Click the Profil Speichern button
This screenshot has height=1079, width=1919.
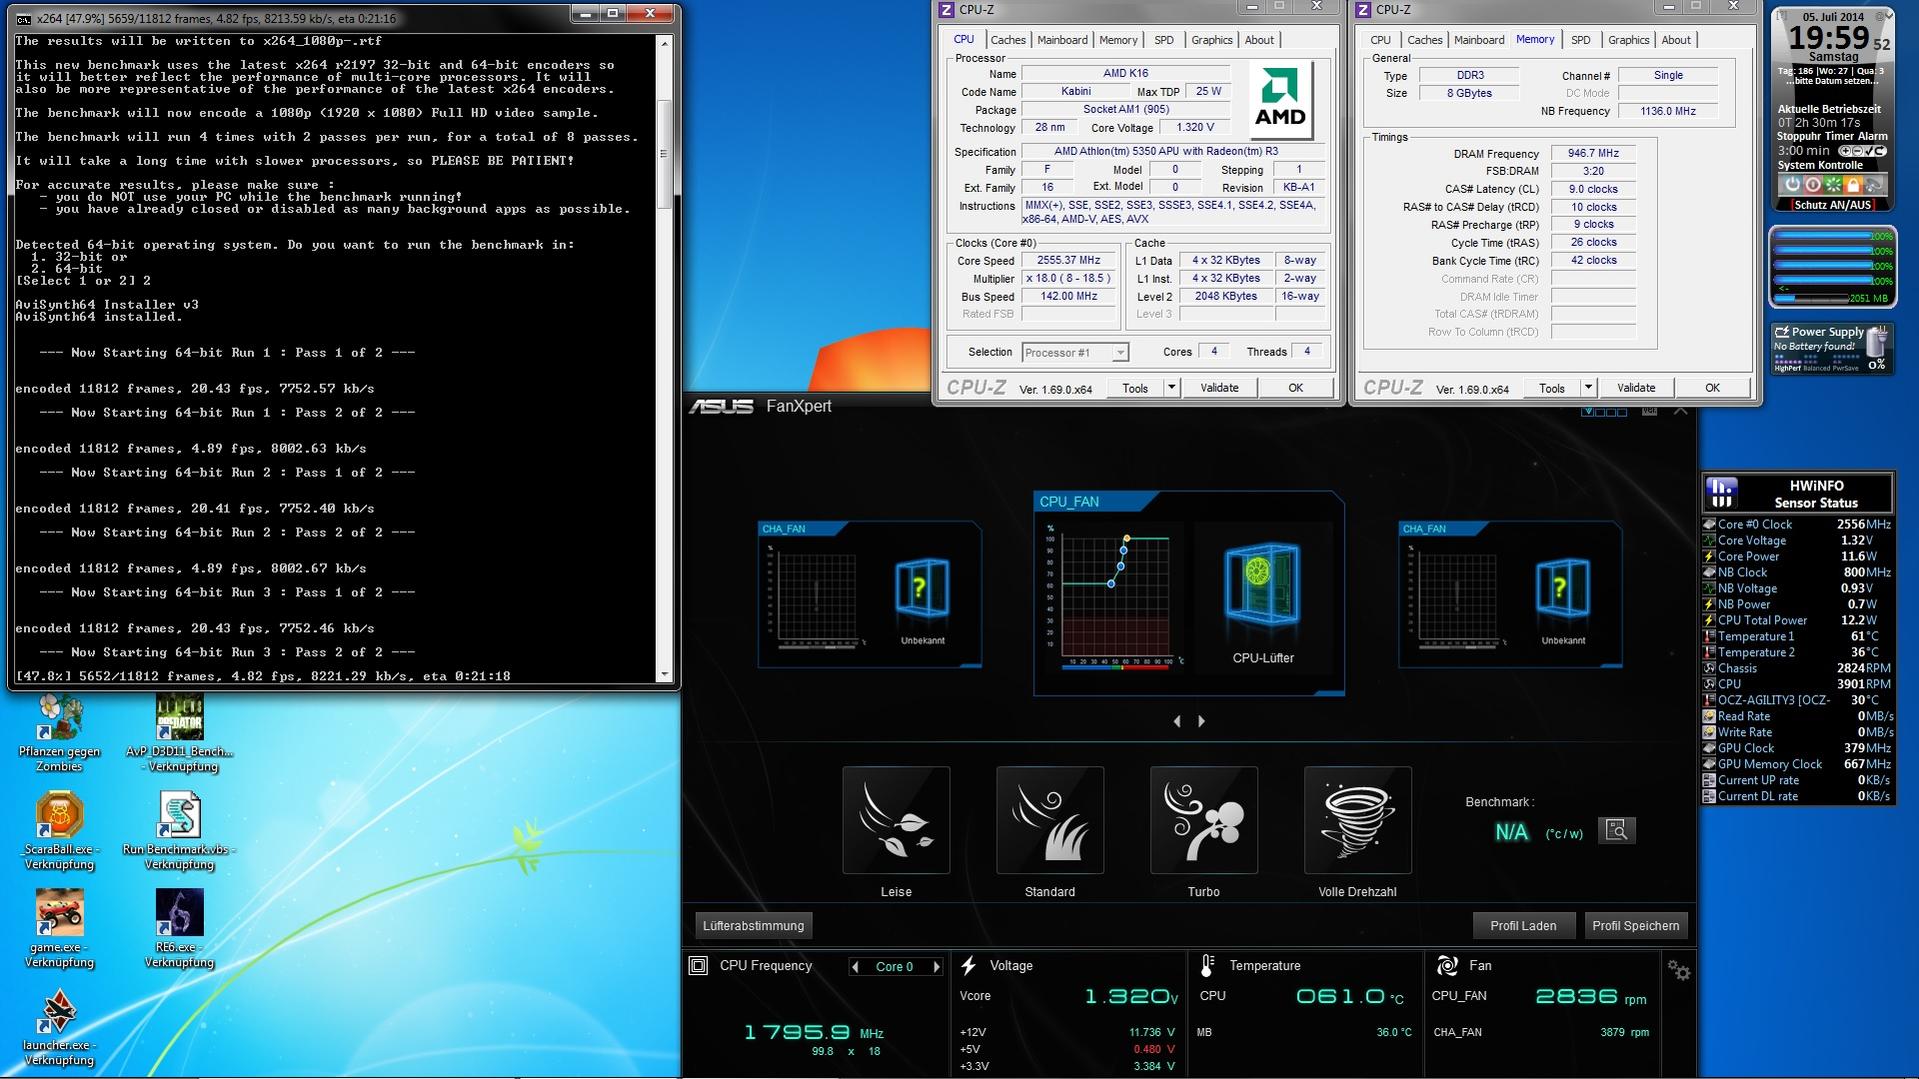pos(1636,926)
